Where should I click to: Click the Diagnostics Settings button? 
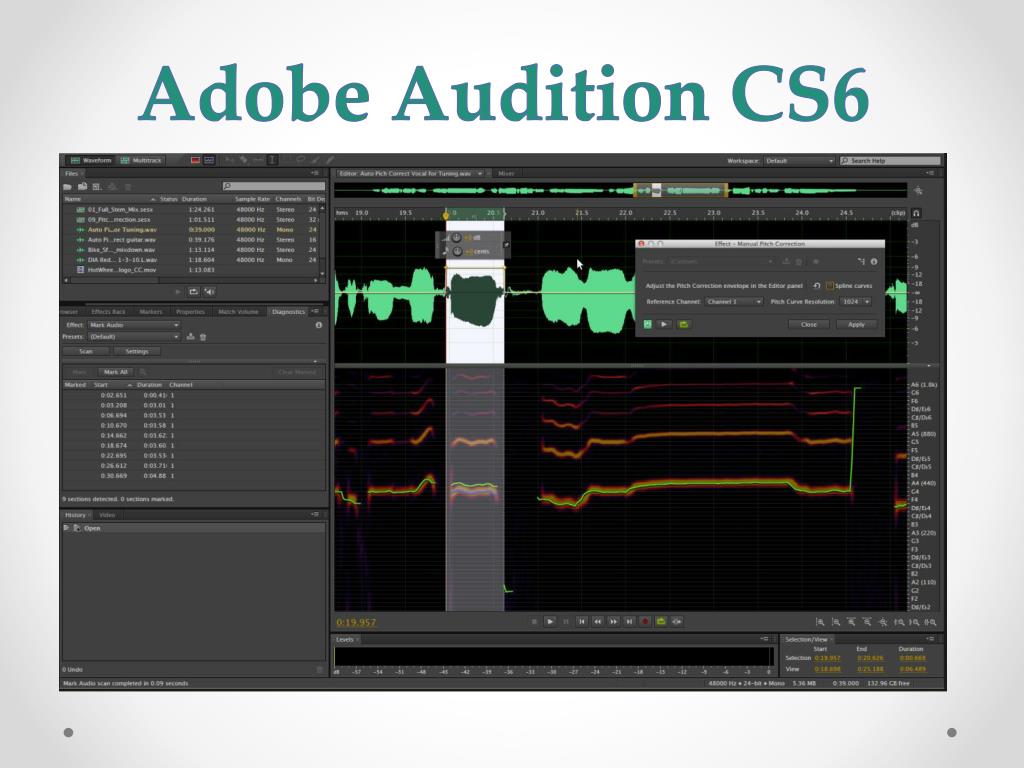136,351
